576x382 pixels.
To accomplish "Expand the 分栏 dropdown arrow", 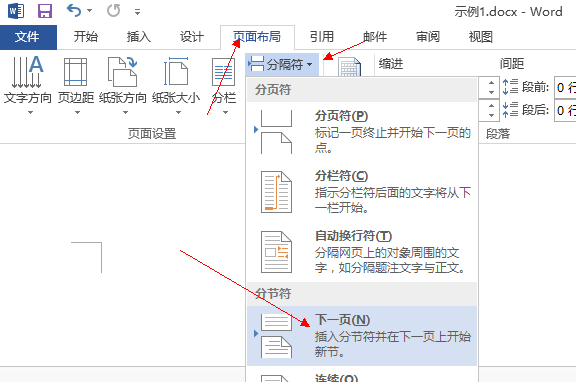I will [x=226, y=112].
